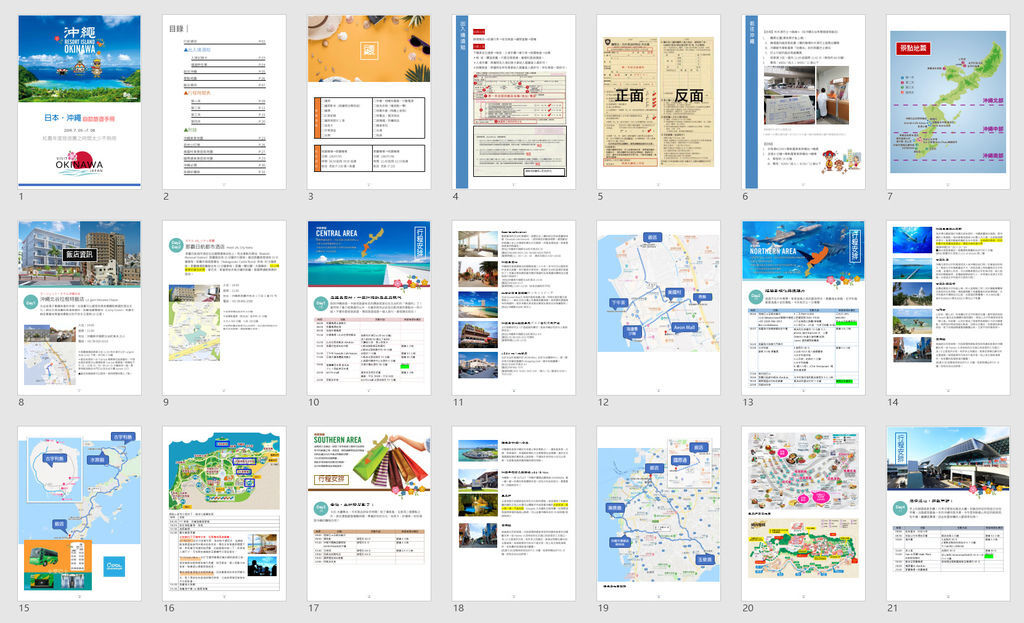Choose page 11 thumbnail with five photos
This screenshot has height=623, width=1024.
coord(514,308)
